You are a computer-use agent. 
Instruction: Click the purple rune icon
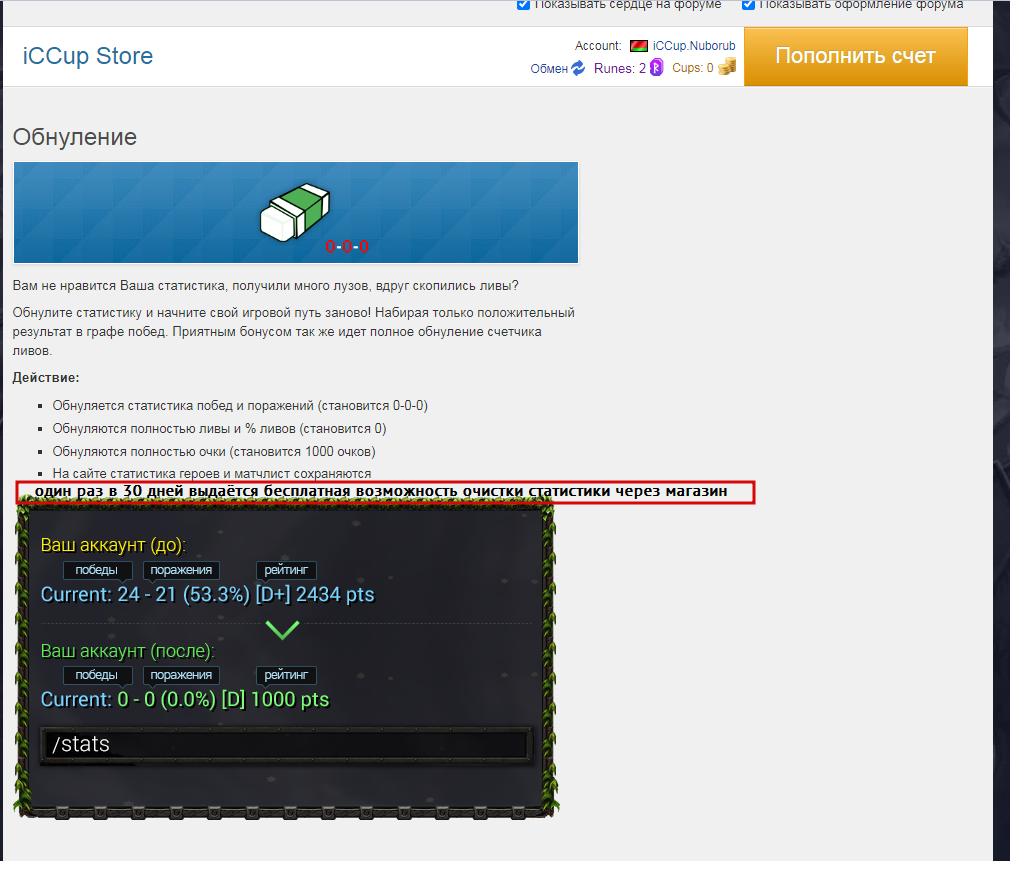(x=656, y=68)
